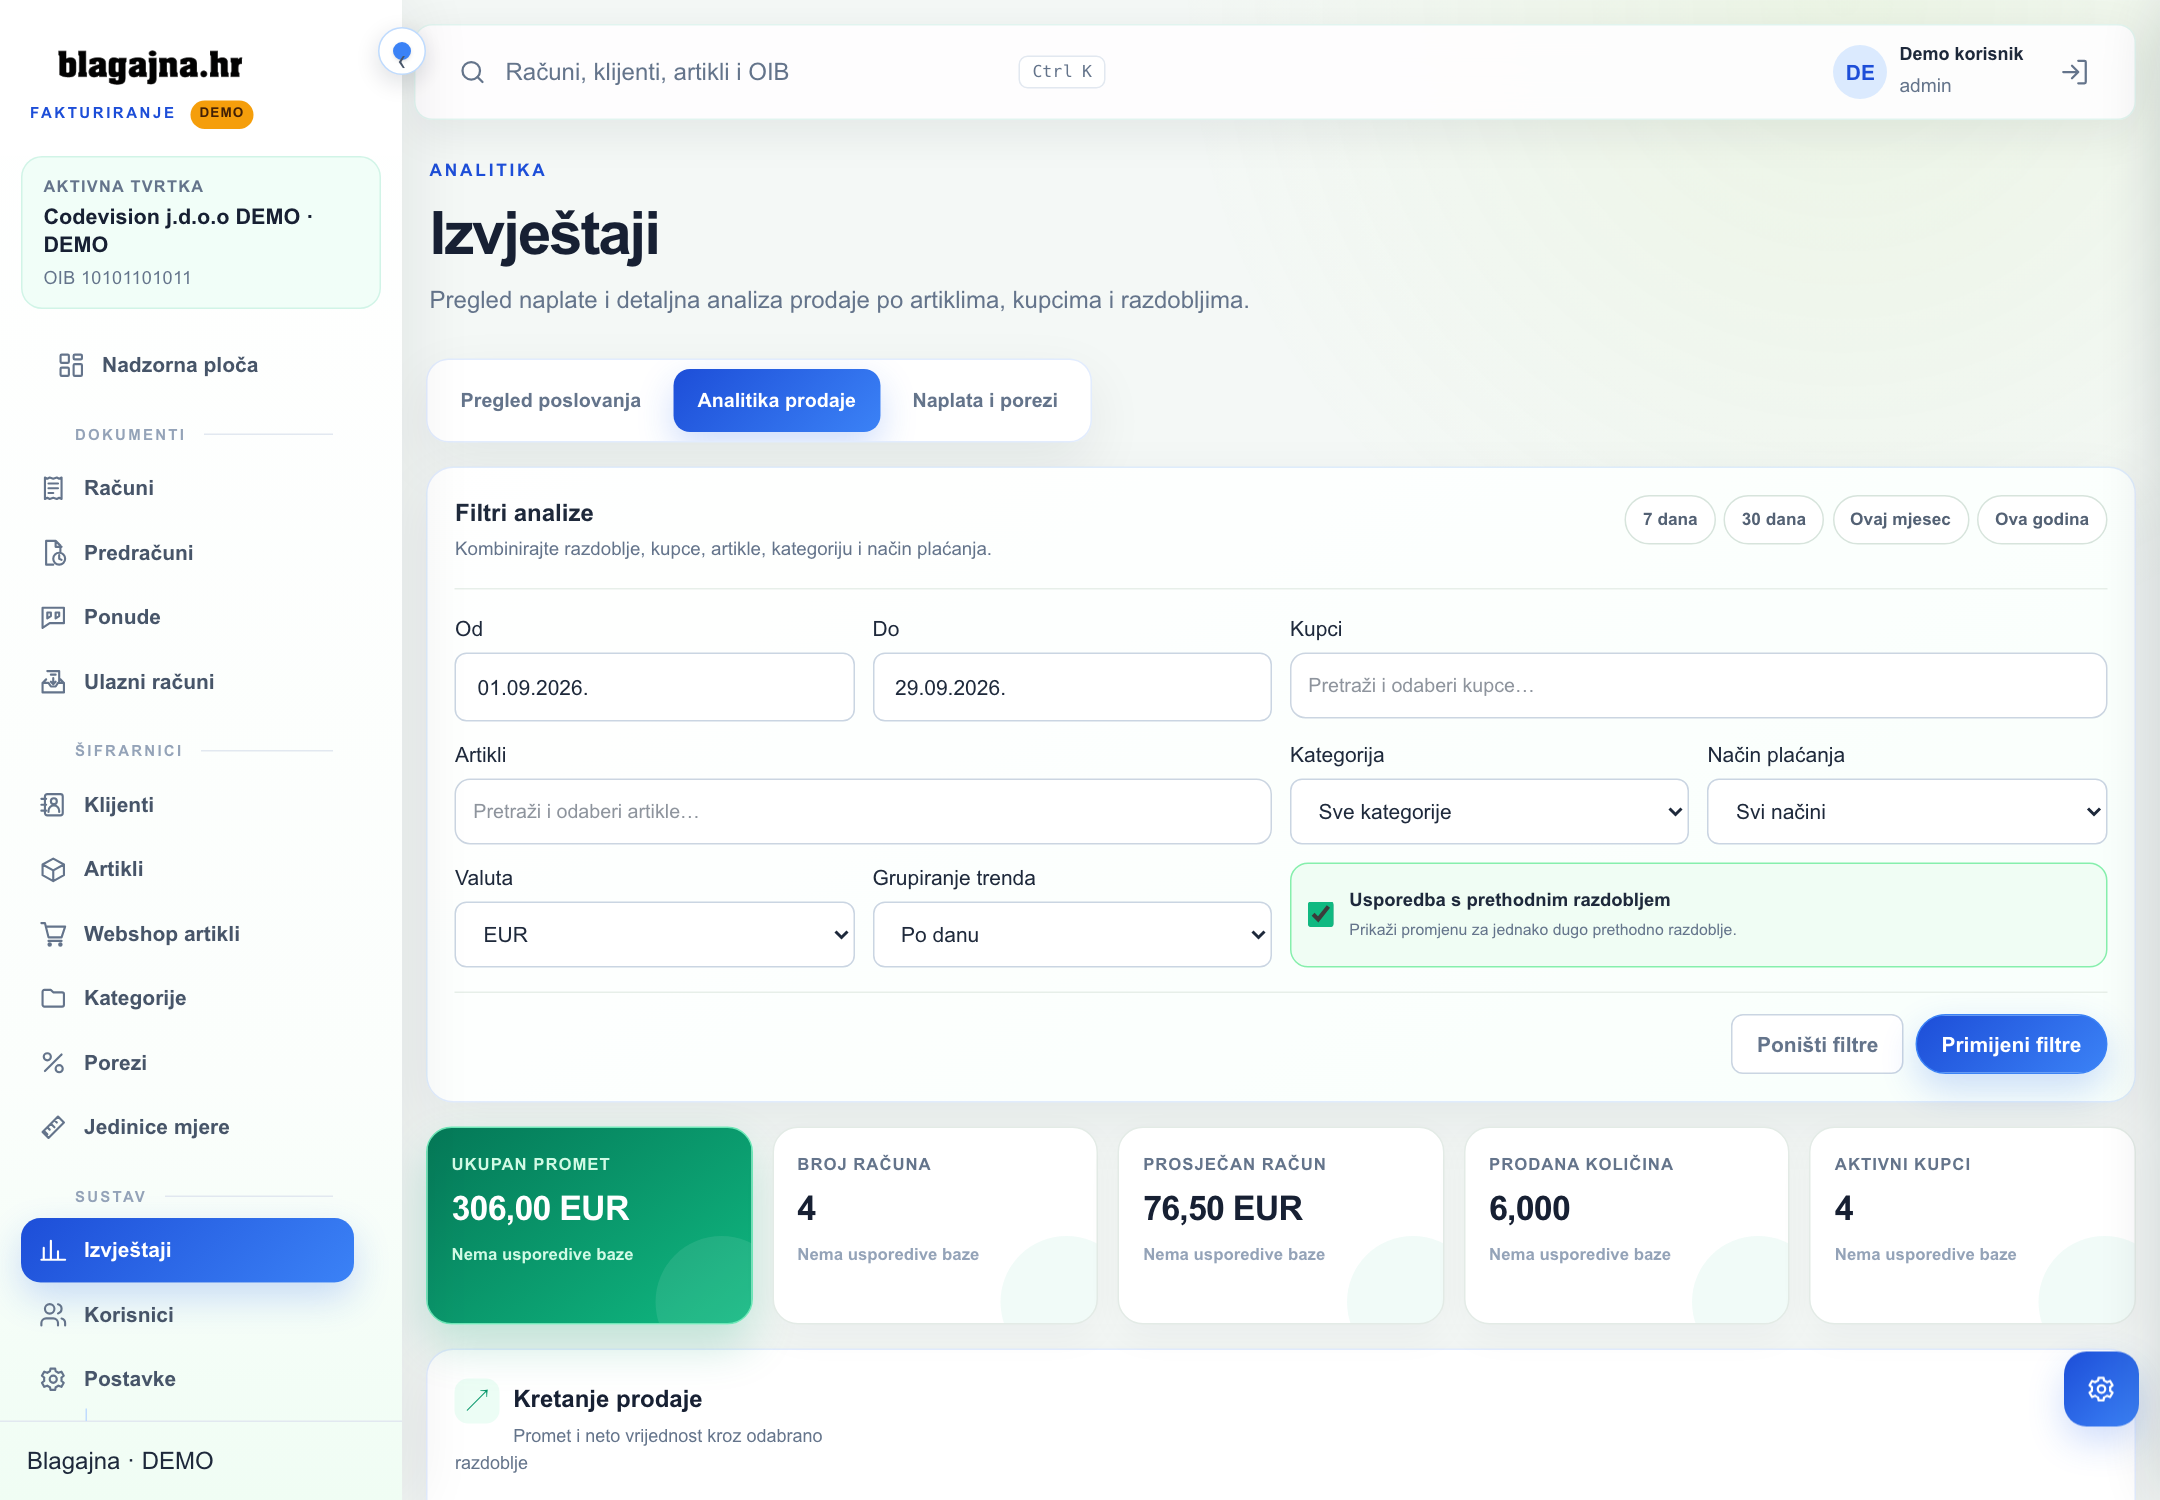Viewport: 2160px width, 1500px height.
Task: Click the Klijenti contacts icon
Action: tap(53, 805)
